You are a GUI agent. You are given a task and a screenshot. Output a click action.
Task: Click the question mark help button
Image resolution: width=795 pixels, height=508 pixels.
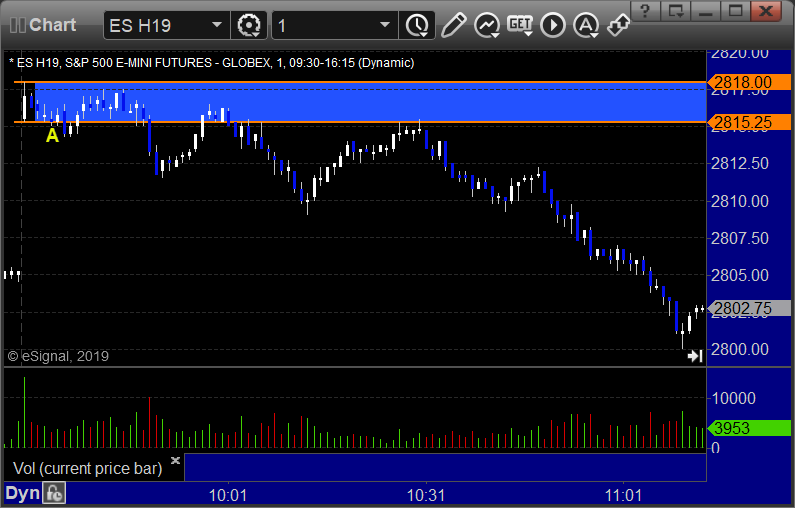point(645,10)
